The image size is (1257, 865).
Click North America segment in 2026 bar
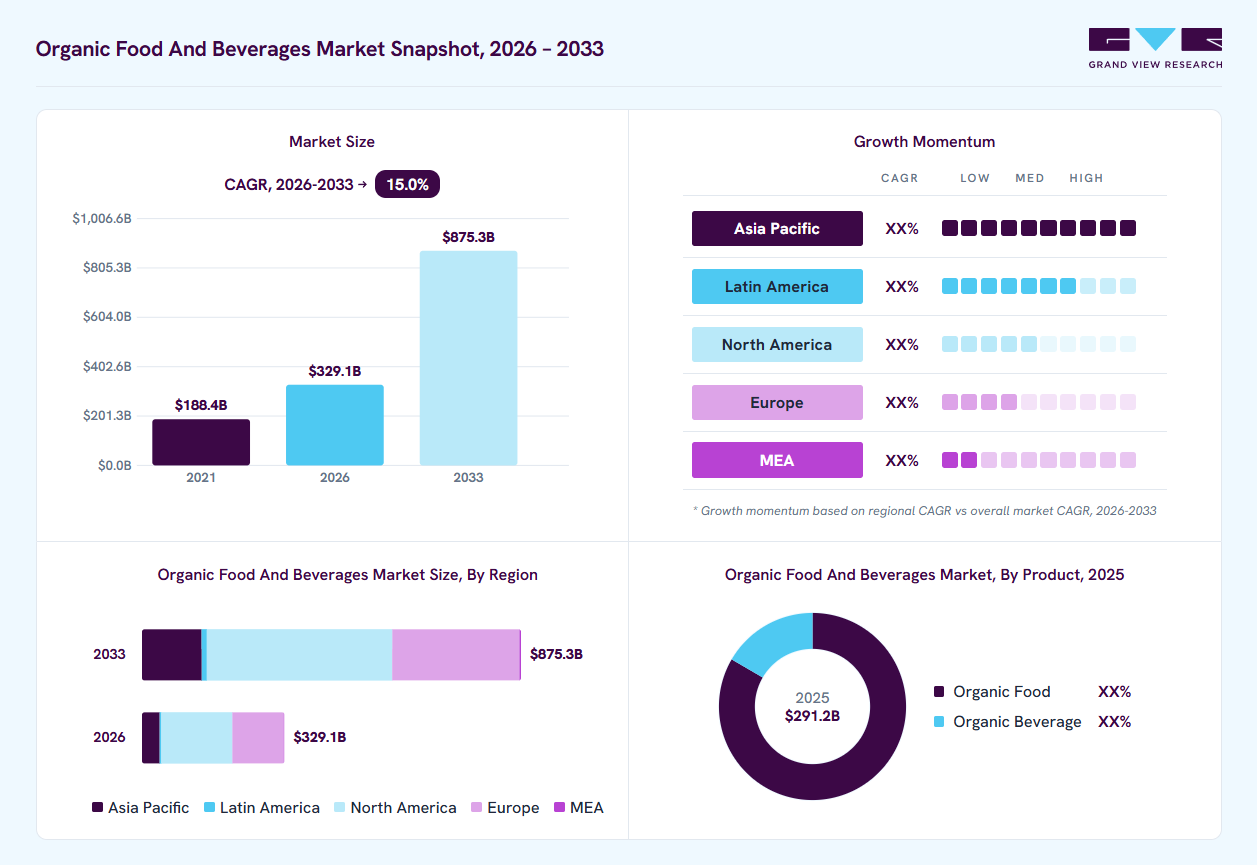click(x=197, y=738)
